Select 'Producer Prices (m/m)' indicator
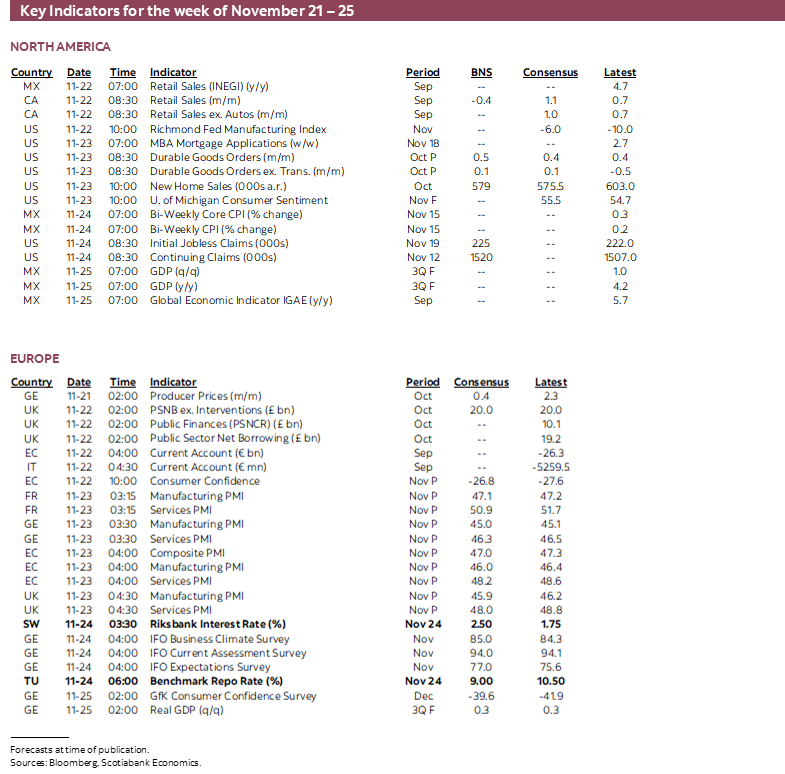 (206, 396)
